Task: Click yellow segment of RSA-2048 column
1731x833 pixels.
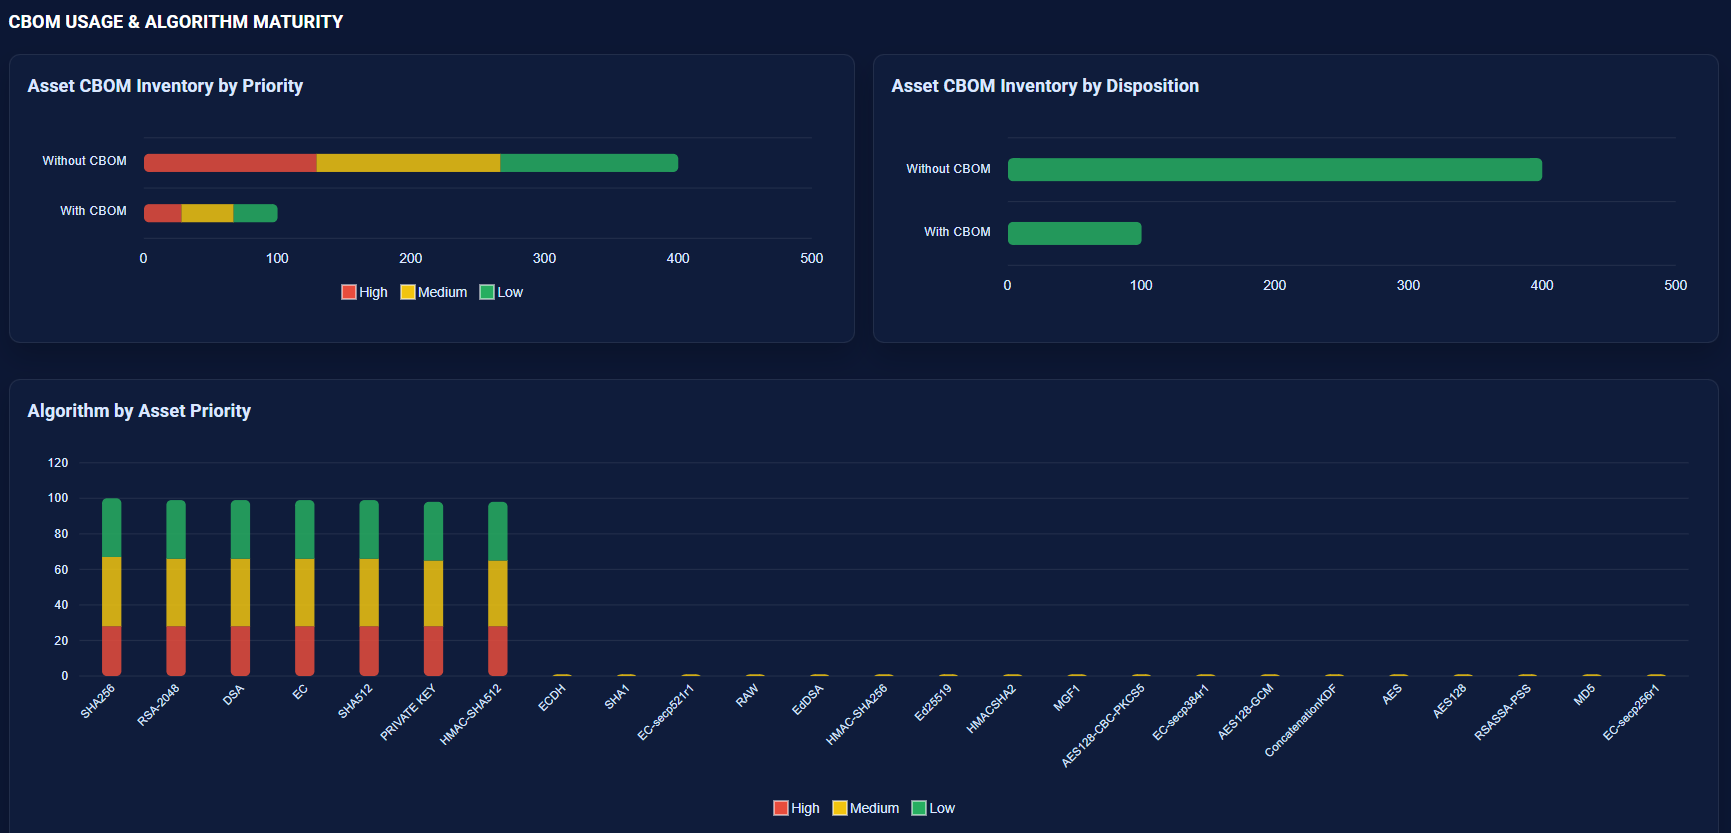Action: (176, 592)
